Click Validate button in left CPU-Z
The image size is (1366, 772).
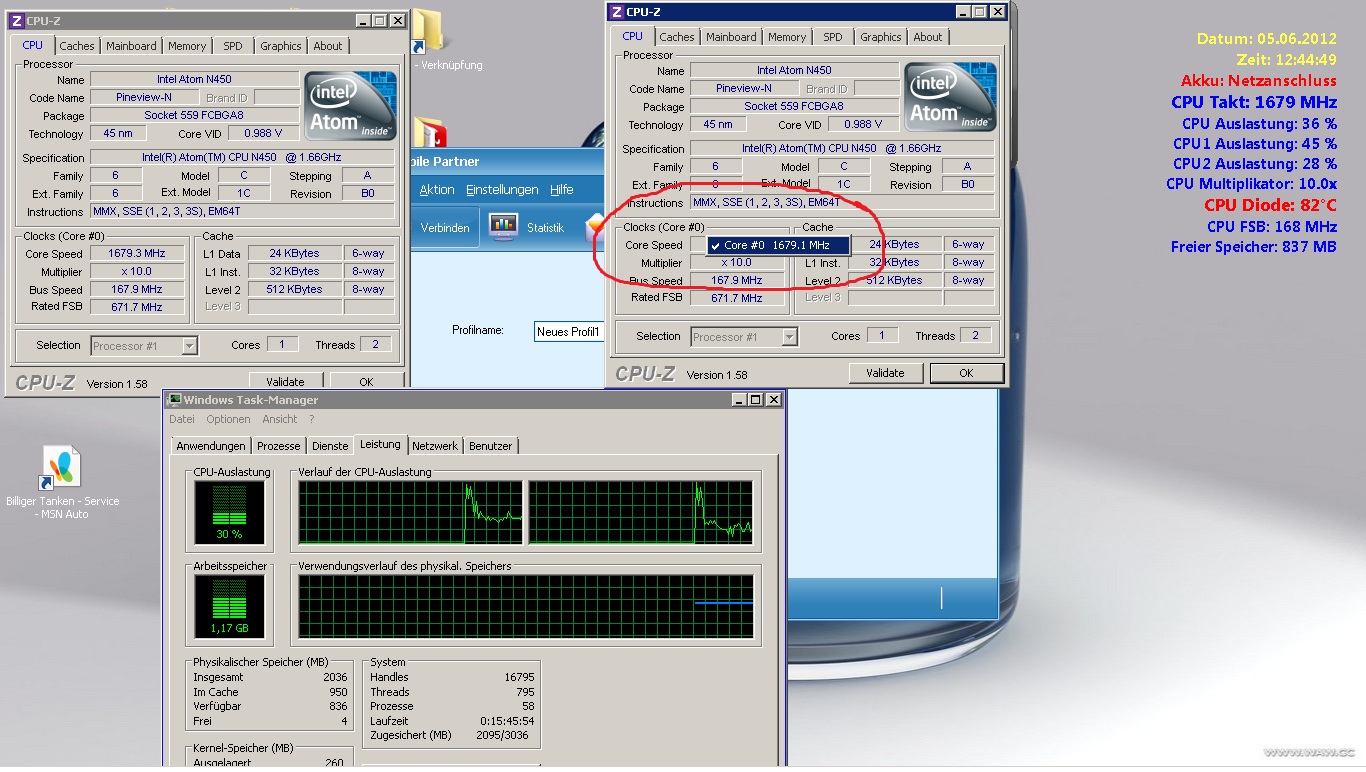(285, 381)
